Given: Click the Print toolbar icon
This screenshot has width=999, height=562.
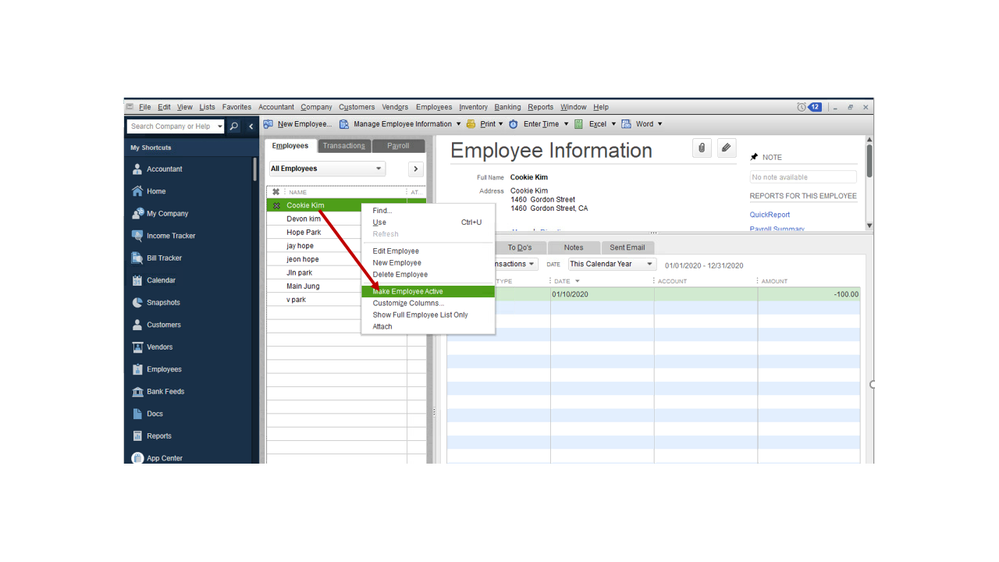Looking at the screenshot, I should pyautogui.click(x=471, y=124).
